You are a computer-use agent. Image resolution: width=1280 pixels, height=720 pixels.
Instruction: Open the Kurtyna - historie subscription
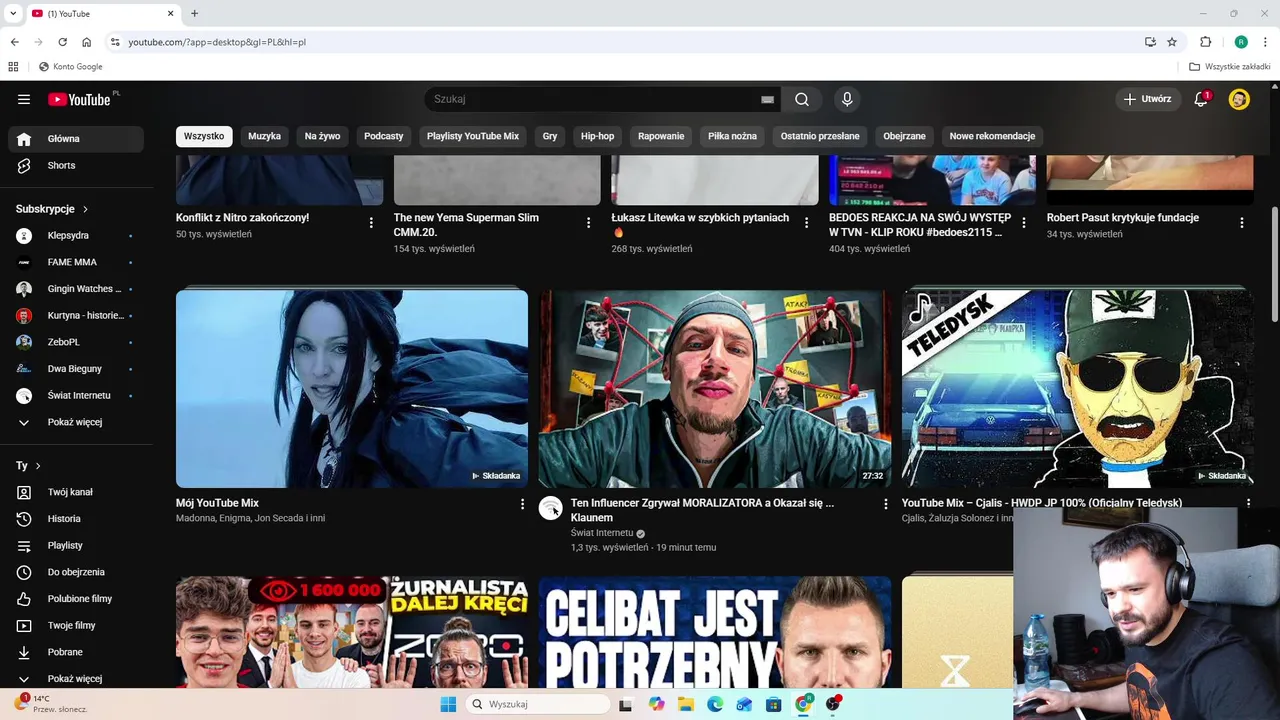point(76,315)
